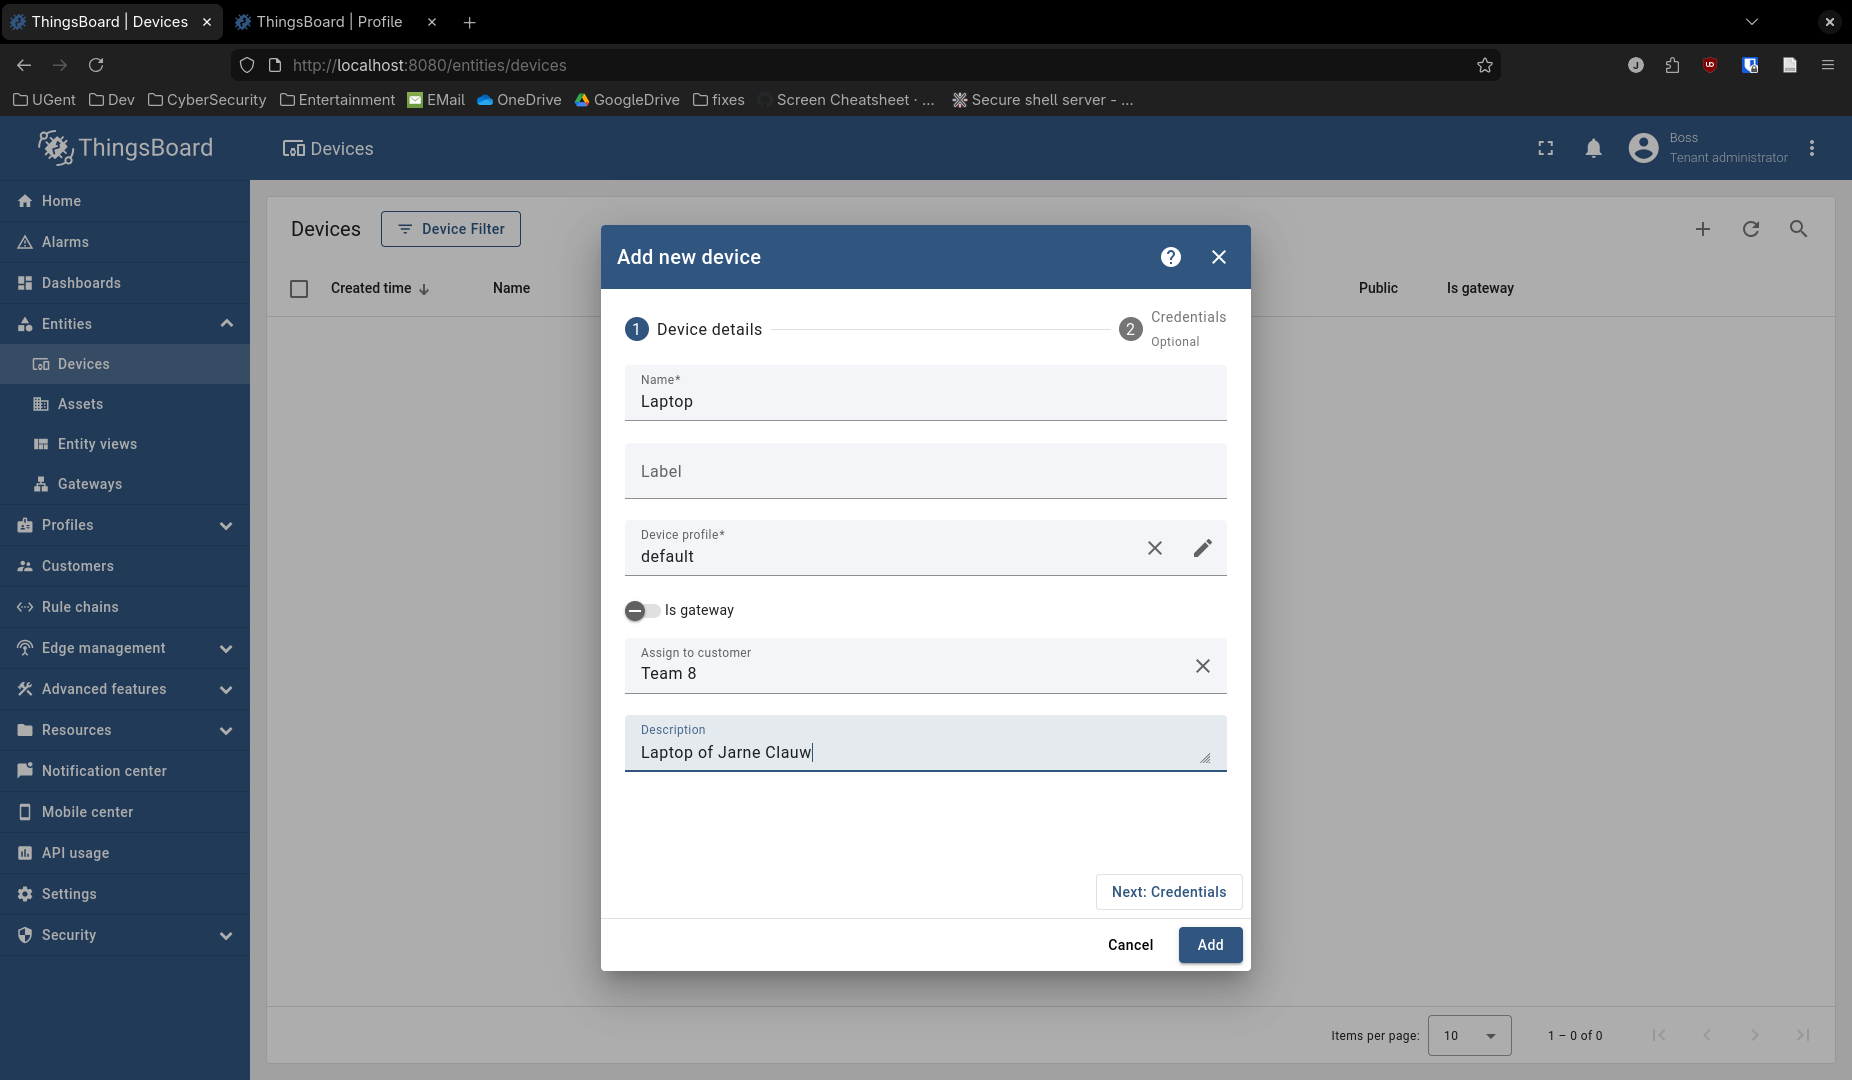Clear the device profile default value
The width and height of the screenshot is (1852, 1080).
(x=1155, y=548)
